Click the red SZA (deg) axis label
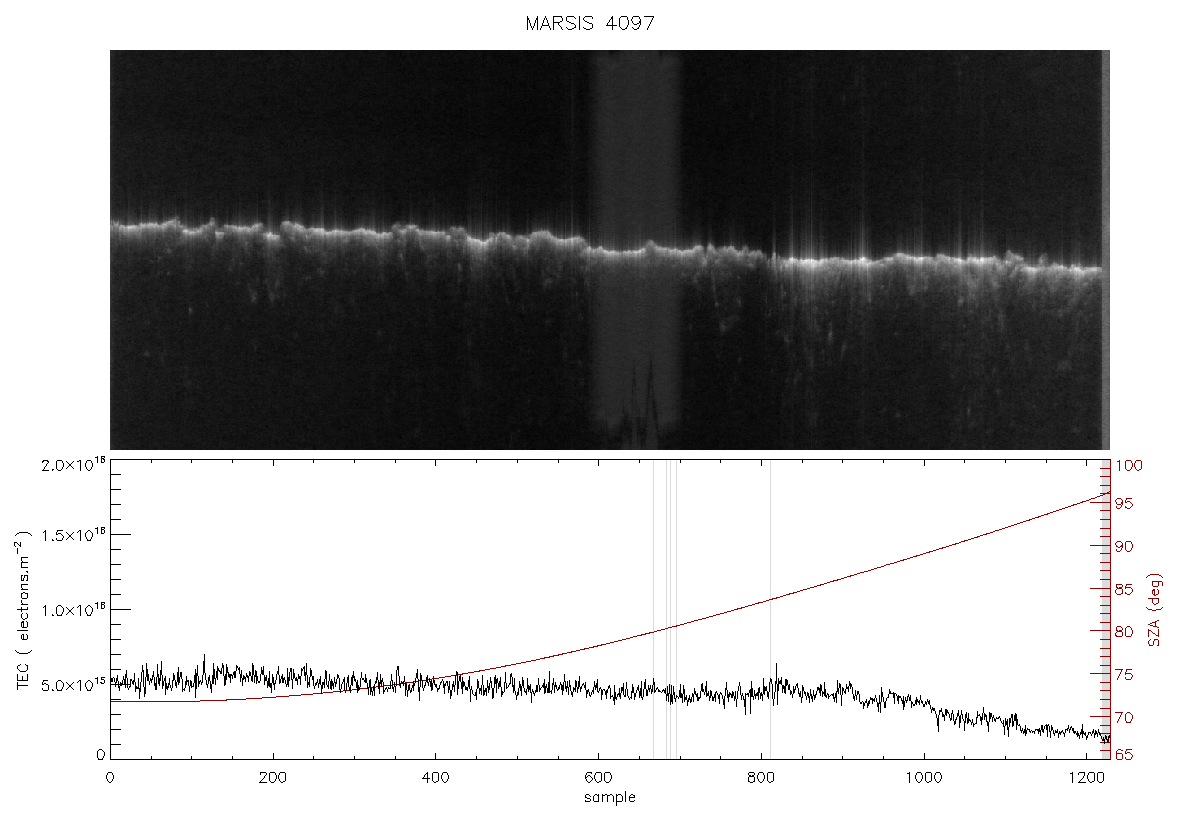Image resolution: width=1180 pixels, height=830 pixels. pyautogui.click(x=1154, y=610)
